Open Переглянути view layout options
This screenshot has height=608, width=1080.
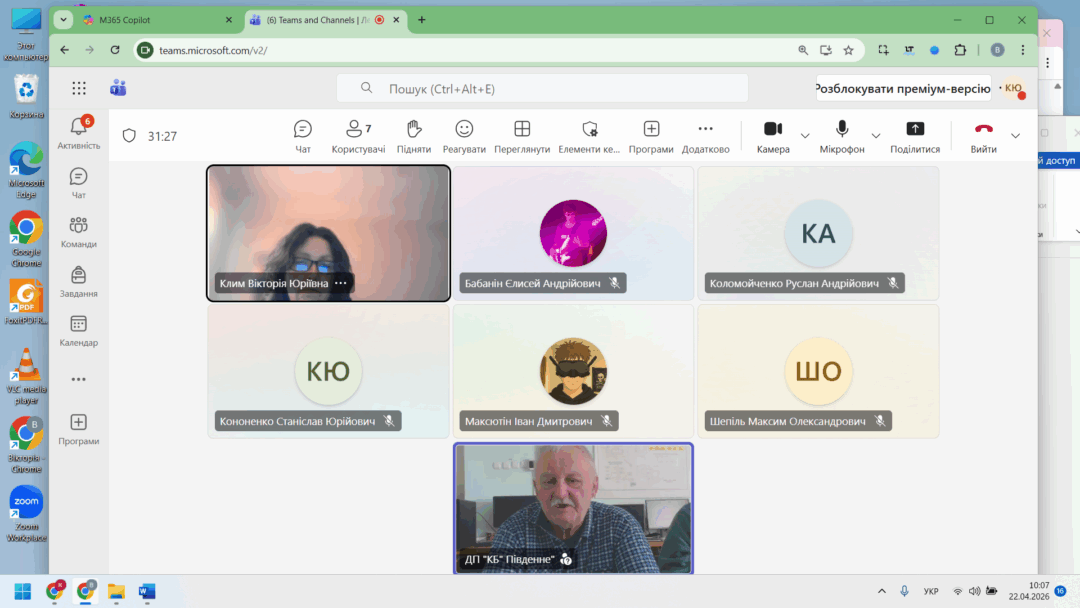tap(522, 135)
